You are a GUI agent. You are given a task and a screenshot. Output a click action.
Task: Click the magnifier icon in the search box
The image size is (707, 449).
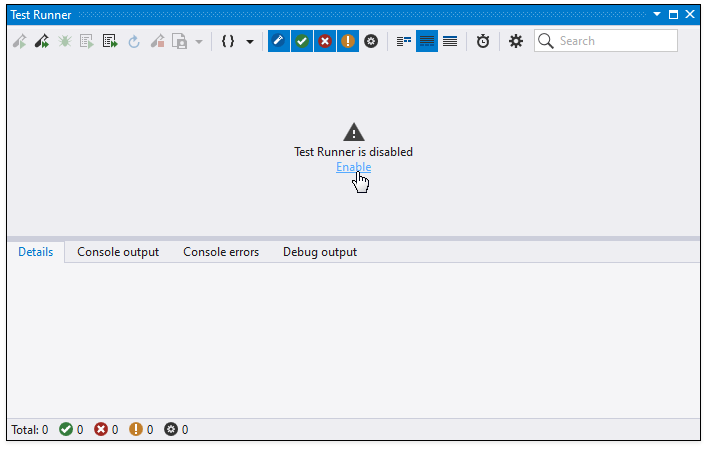(x=546, y=41)
